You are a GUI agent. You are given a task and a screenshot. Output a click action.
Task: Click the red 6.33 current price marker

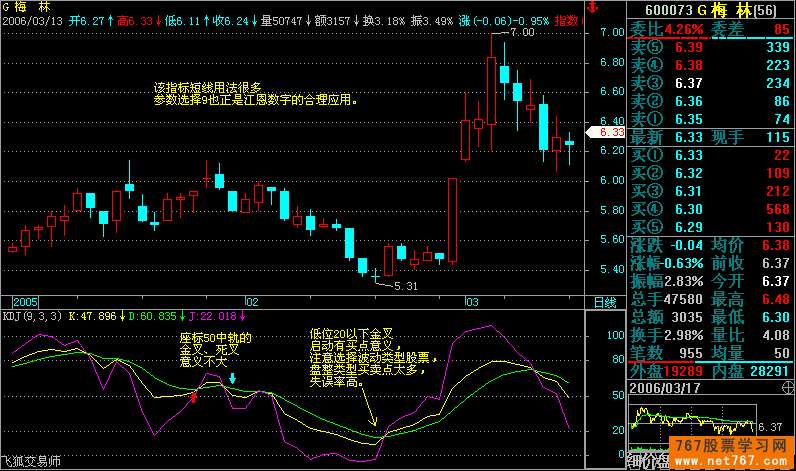point(610,131)
